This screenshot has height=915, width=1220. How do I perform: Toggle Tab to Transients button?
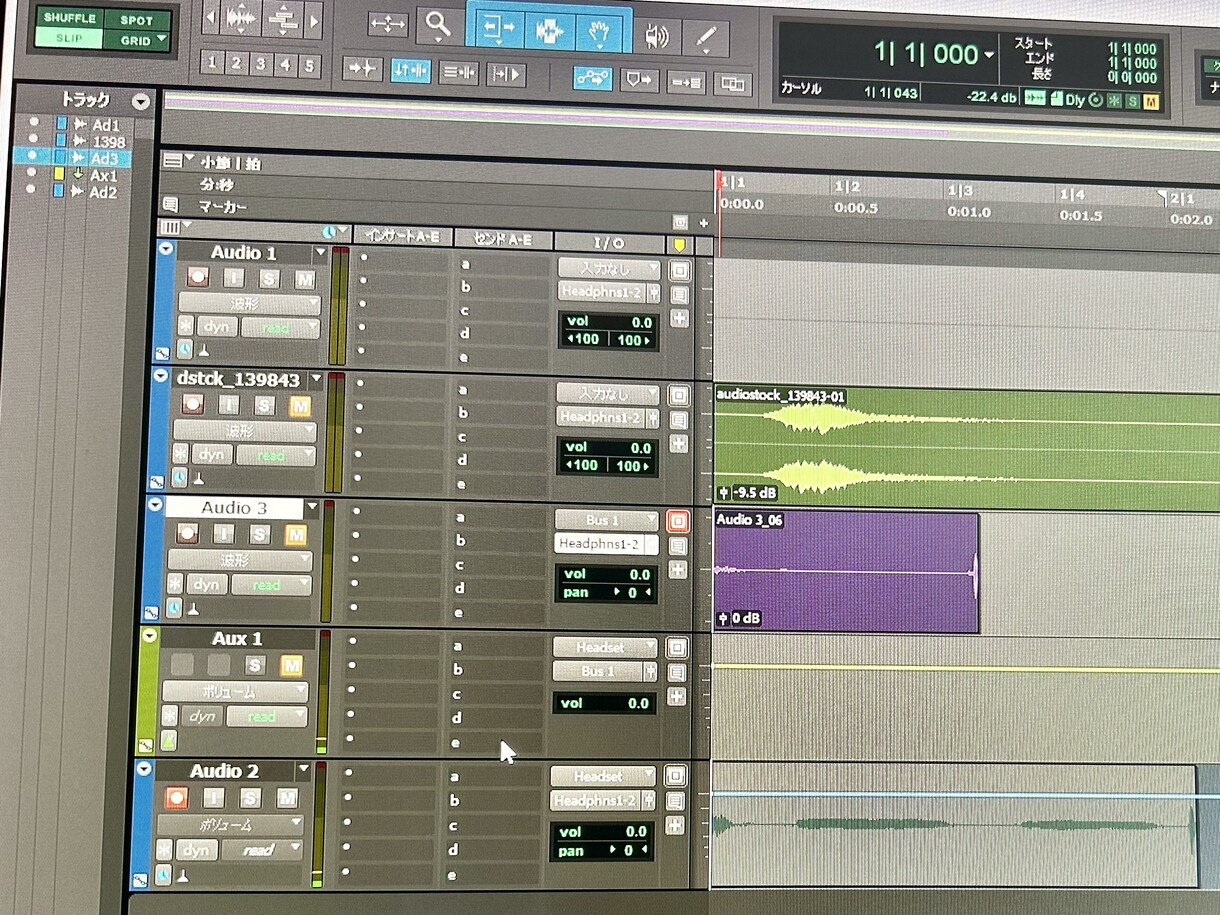click(362, 68)
